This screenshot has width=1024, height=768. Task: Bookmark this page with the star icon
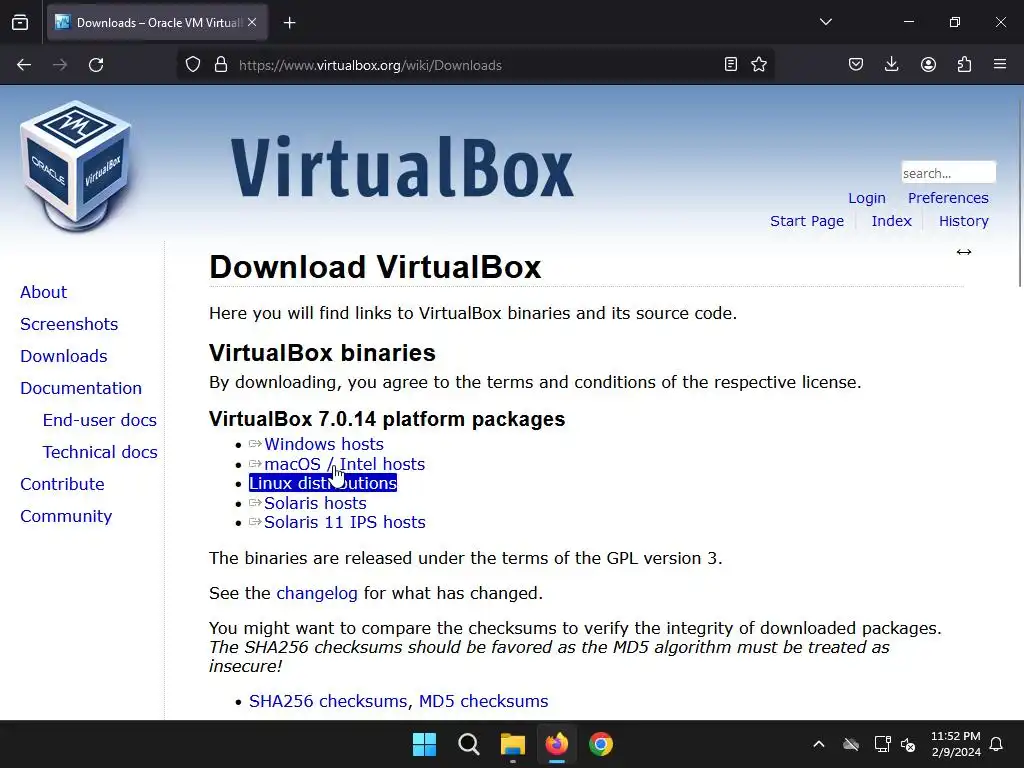759,64
